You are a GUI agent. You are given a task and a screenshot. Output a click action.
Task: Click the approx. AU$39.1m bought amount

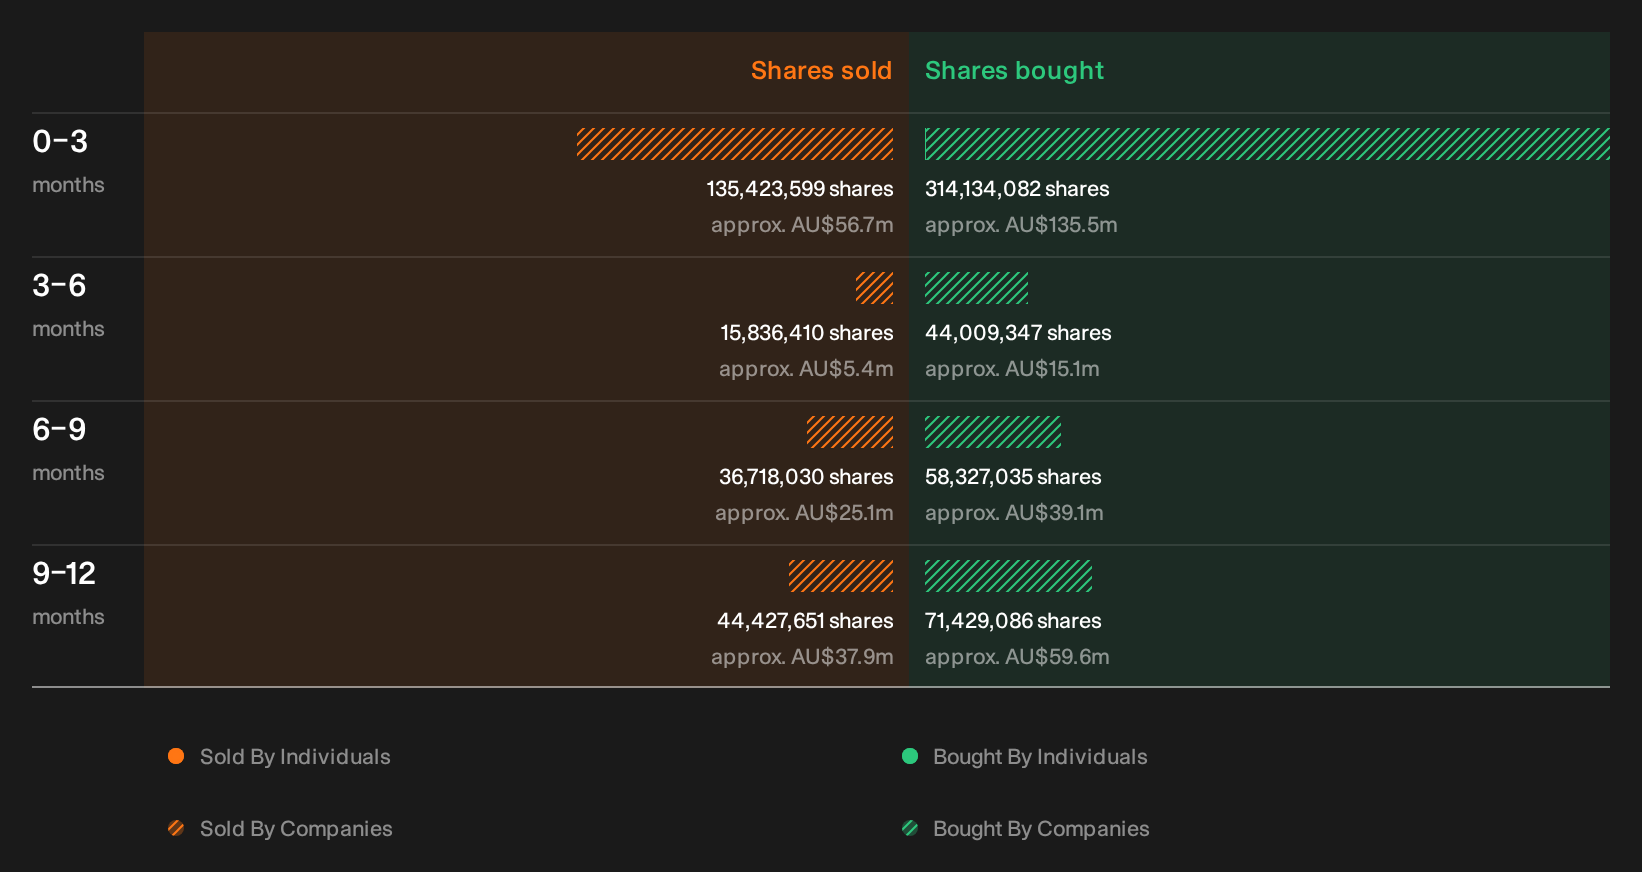click(x=1014, y=513)
